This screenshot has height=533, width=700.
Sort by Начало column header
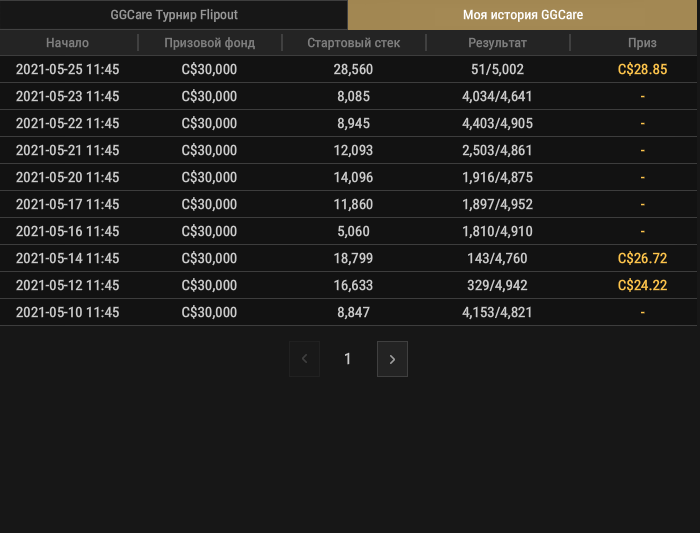click(x=67, y=43)
